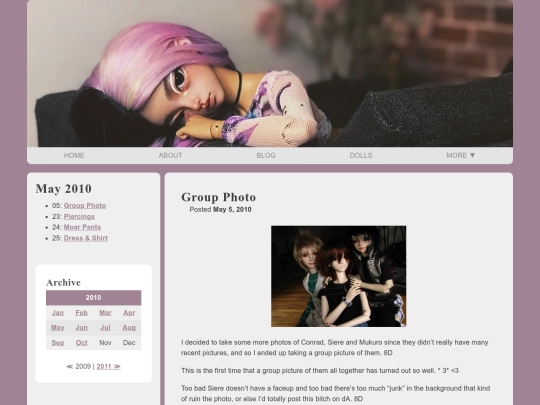Screen dimensions: 540x405
Task: View March 2010 archive
Action: pos(105,313)
